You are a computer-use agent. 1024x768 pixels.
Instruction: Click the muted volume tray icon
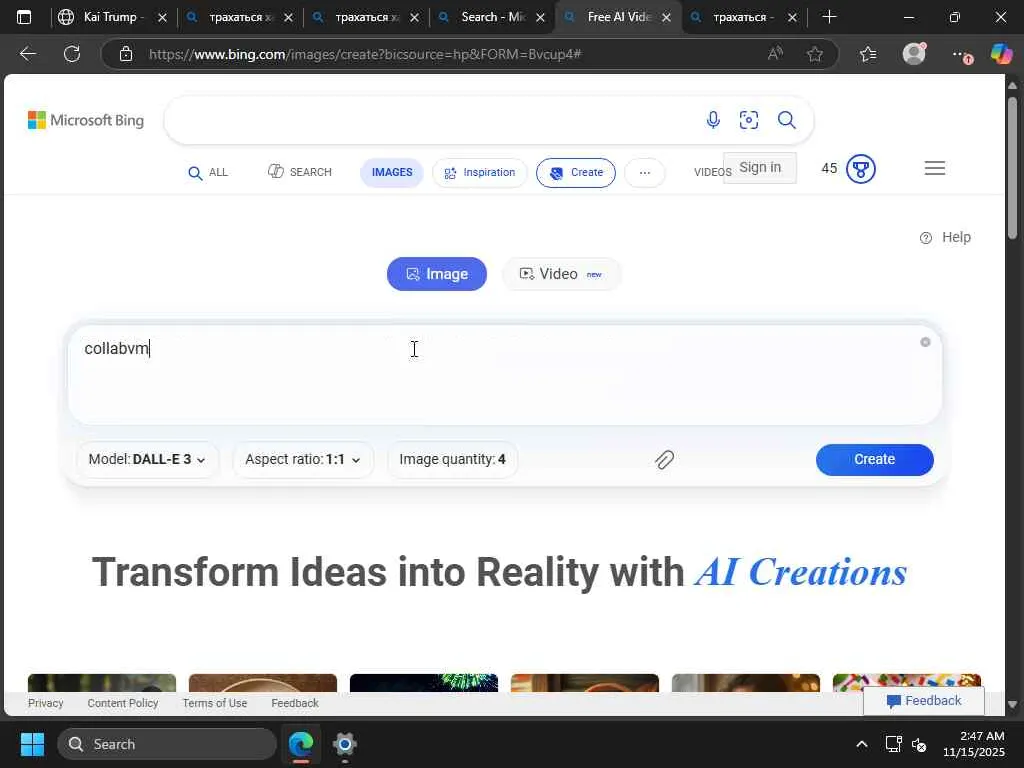click(919, 744)
